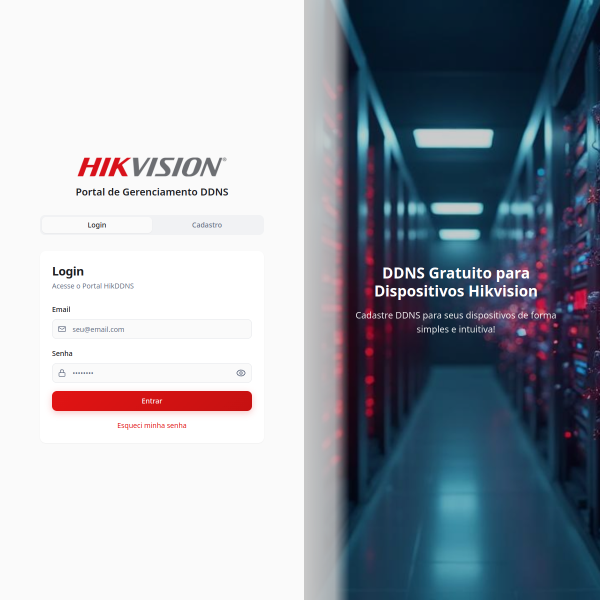The height and width of the screenshot is (600, 600).
Task: Click DDNS Gratuito para Dispositivos Hikvision headline
Action: 456,282
